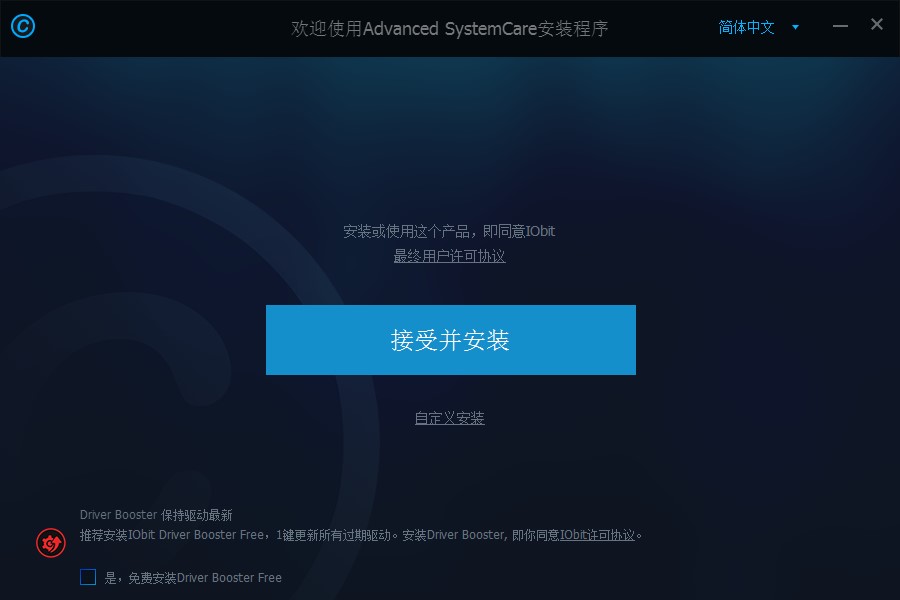Open the IObit许可协议 link
The width and height of the screenshot is (900, 600).
598,535
